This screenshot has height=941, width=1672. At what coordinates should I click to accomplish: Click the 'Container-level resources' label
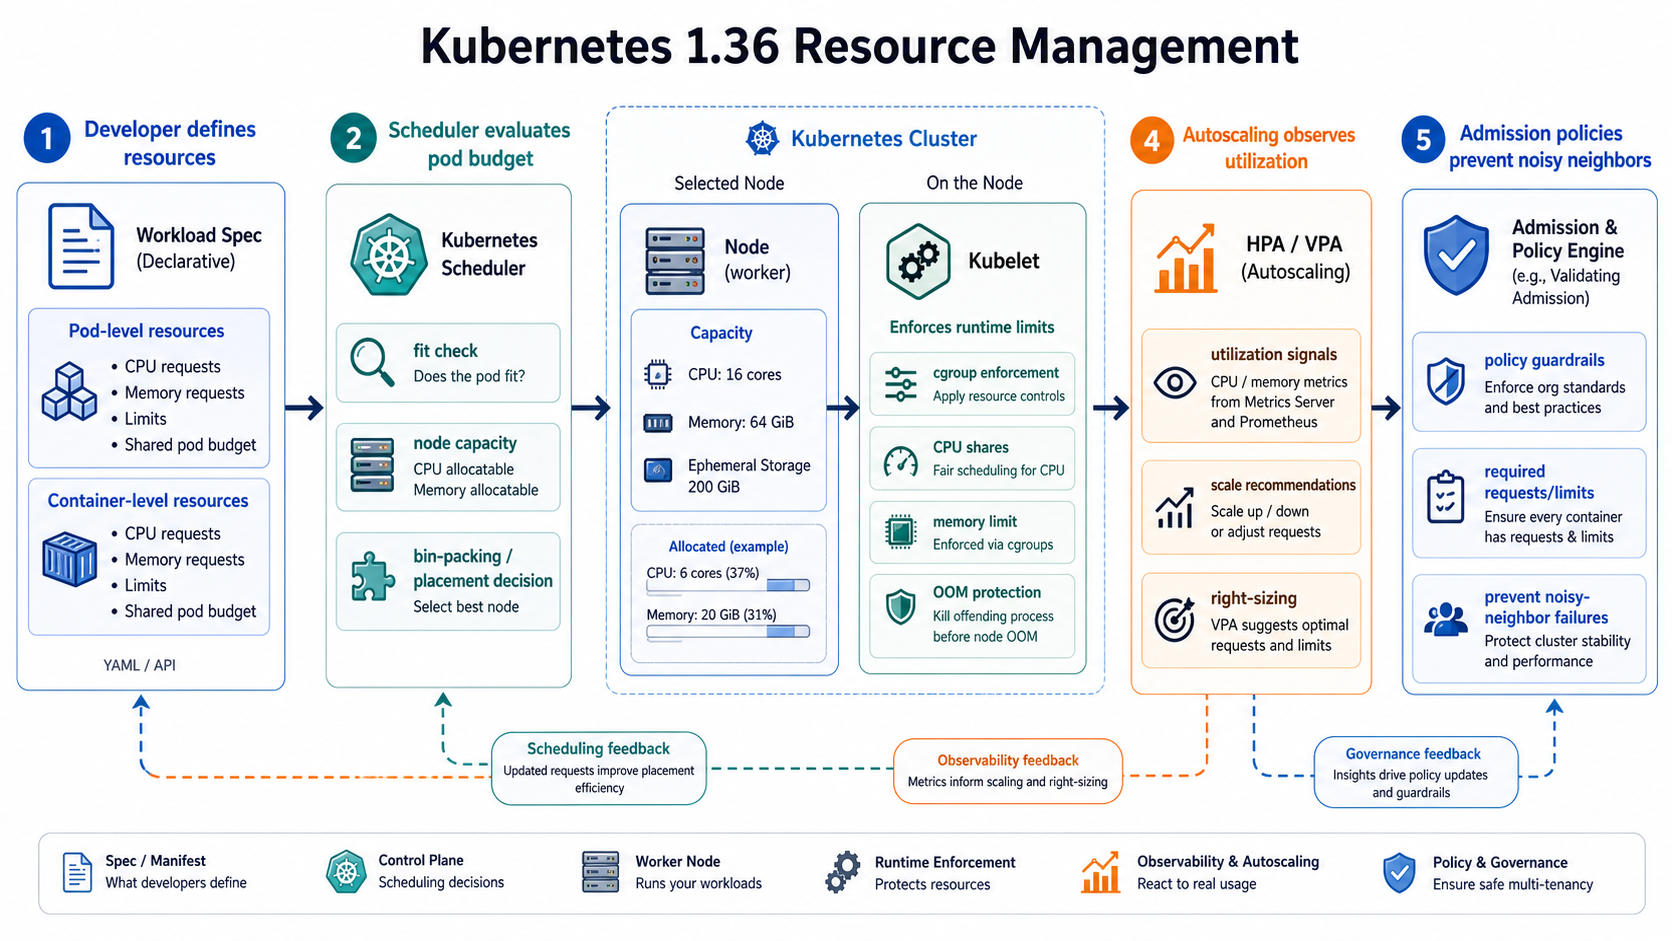click(148, 501)
